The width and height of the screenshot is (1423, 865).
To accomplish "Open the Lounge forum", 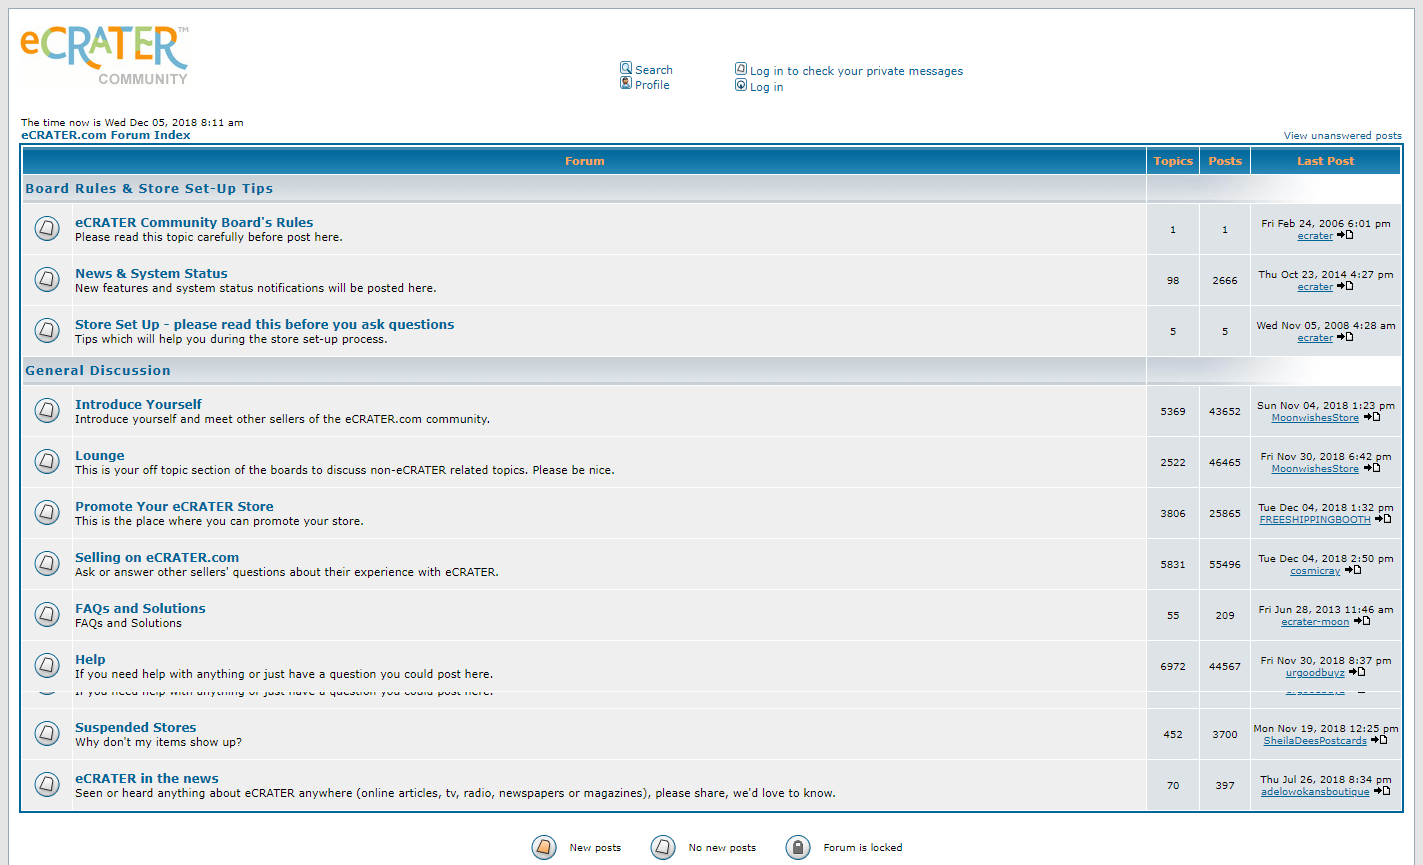I will tap(100, 455).
